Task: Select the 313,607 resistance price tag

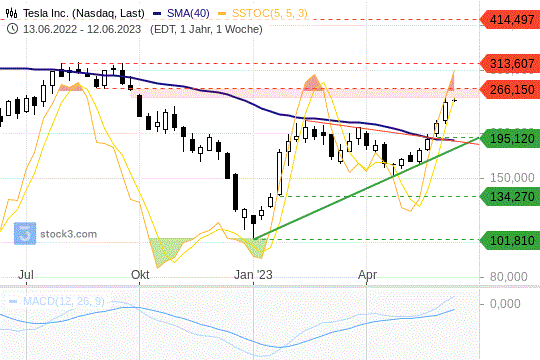Action: pyautogui.click(x=510, y=64)
